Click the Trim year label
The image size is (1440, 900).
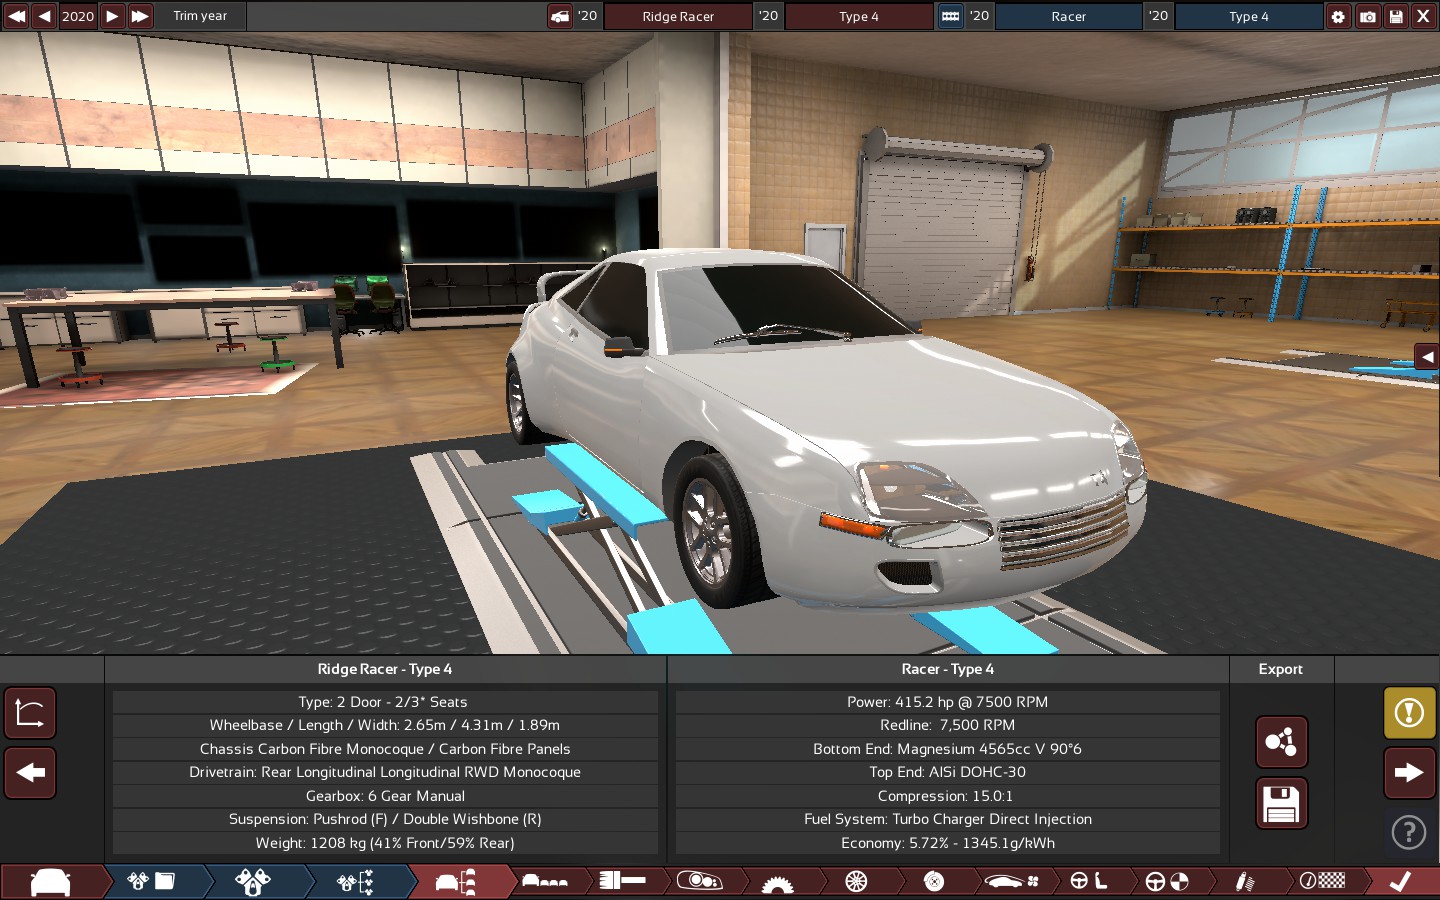[200, 16]
